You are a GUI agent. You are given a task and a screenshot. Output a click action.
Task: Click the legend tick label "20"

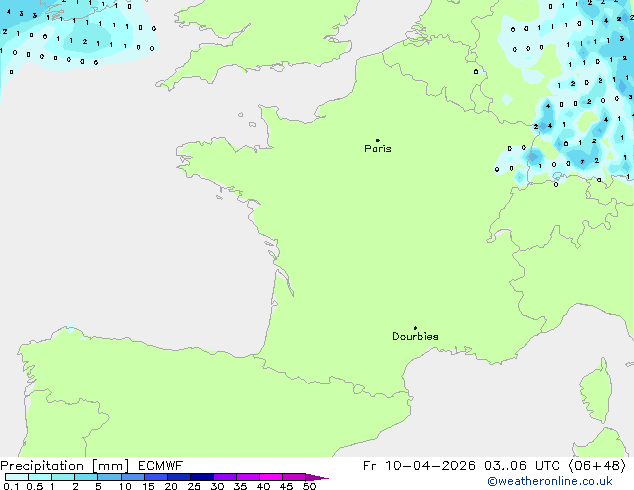pos(171,486)
